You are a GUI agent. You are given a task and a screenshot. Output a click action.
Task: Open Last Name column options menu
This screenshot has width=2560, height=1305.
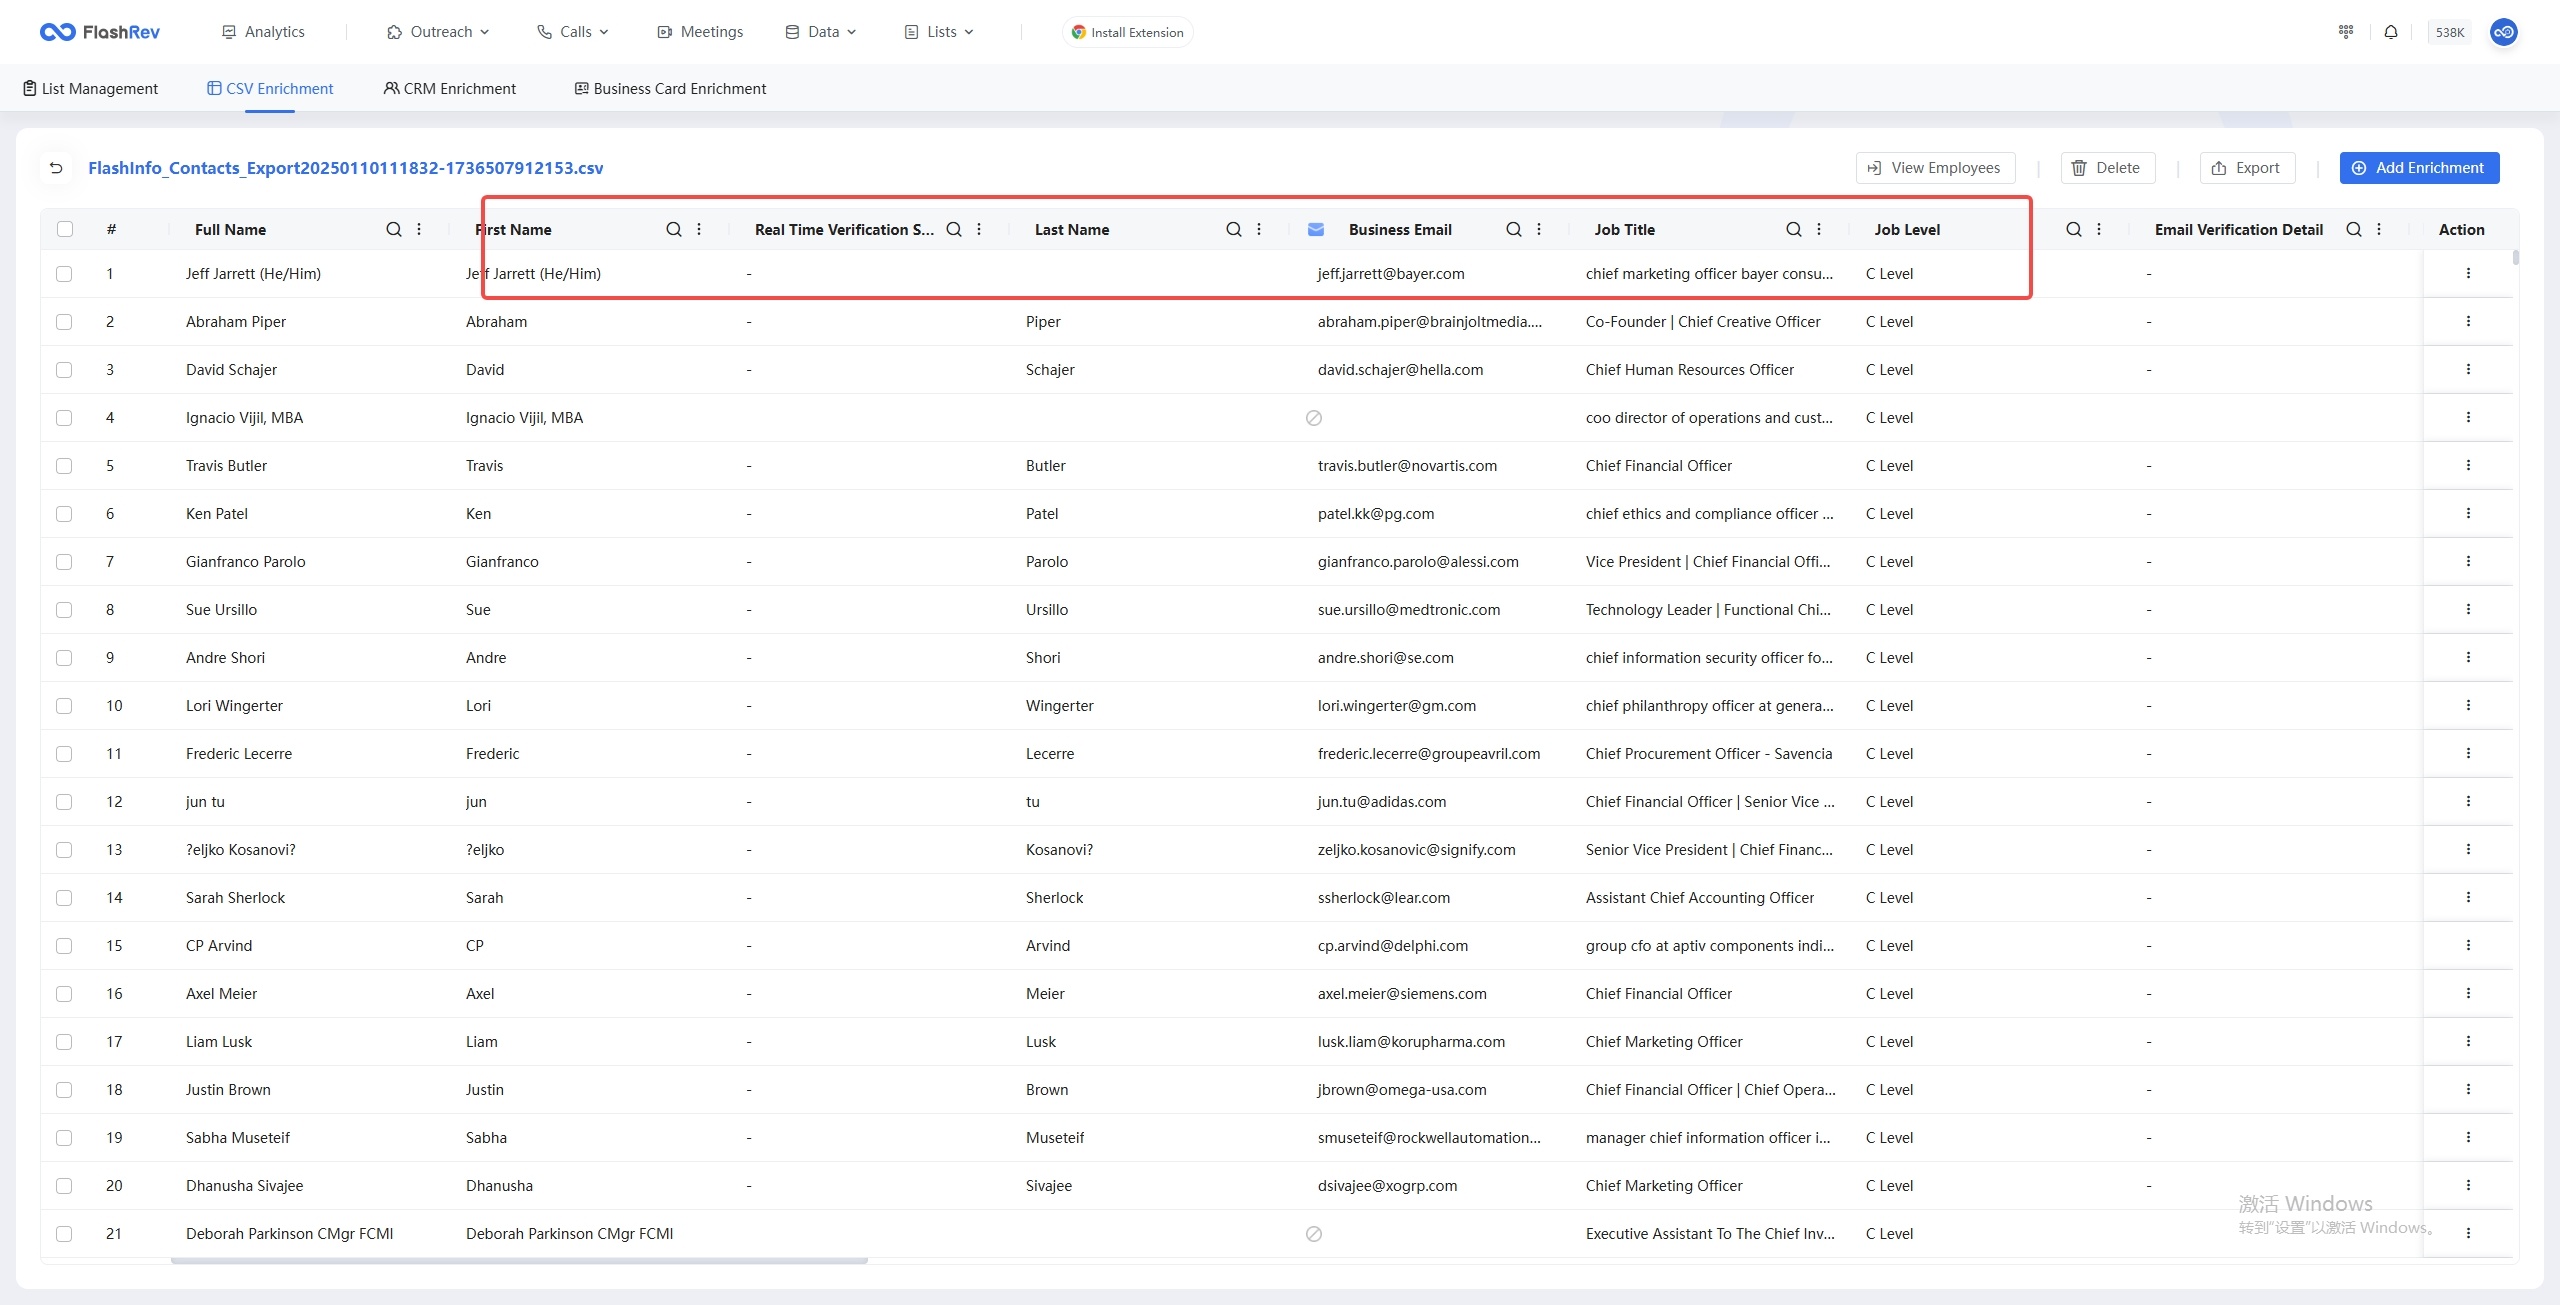[1259, 229]
